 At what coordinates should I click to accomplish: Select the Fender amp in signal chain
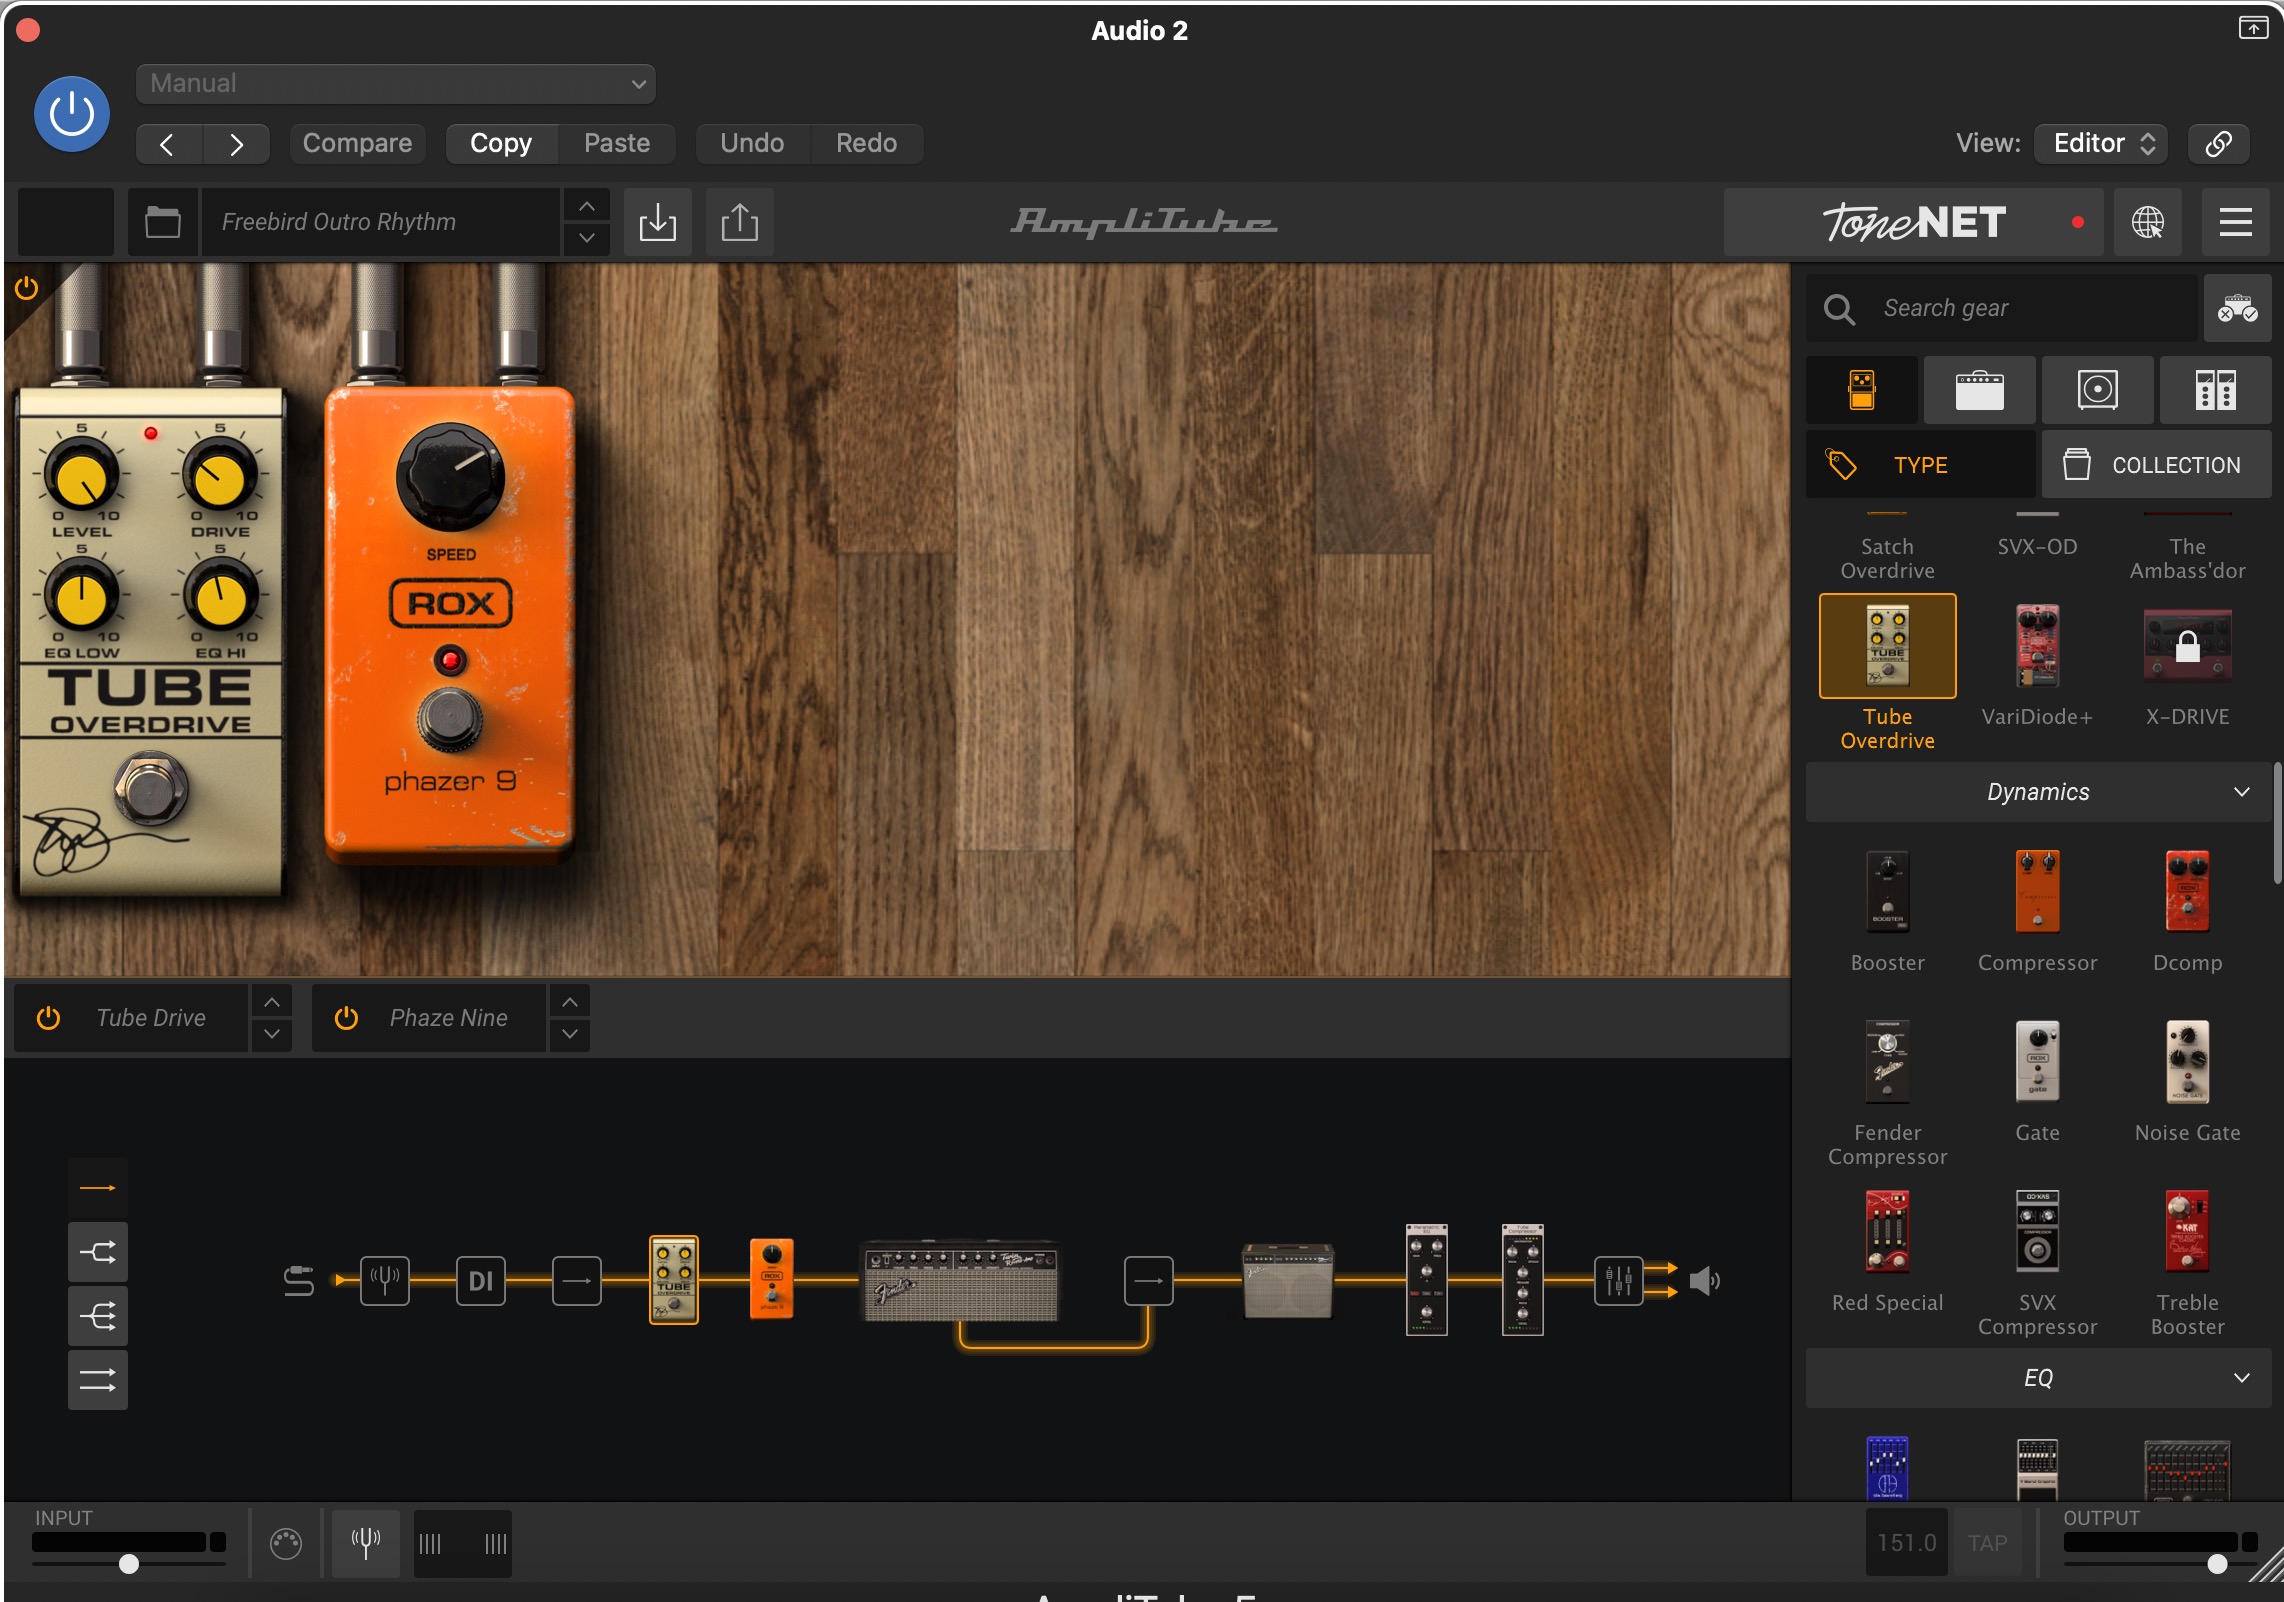(x=960, y=1282)
